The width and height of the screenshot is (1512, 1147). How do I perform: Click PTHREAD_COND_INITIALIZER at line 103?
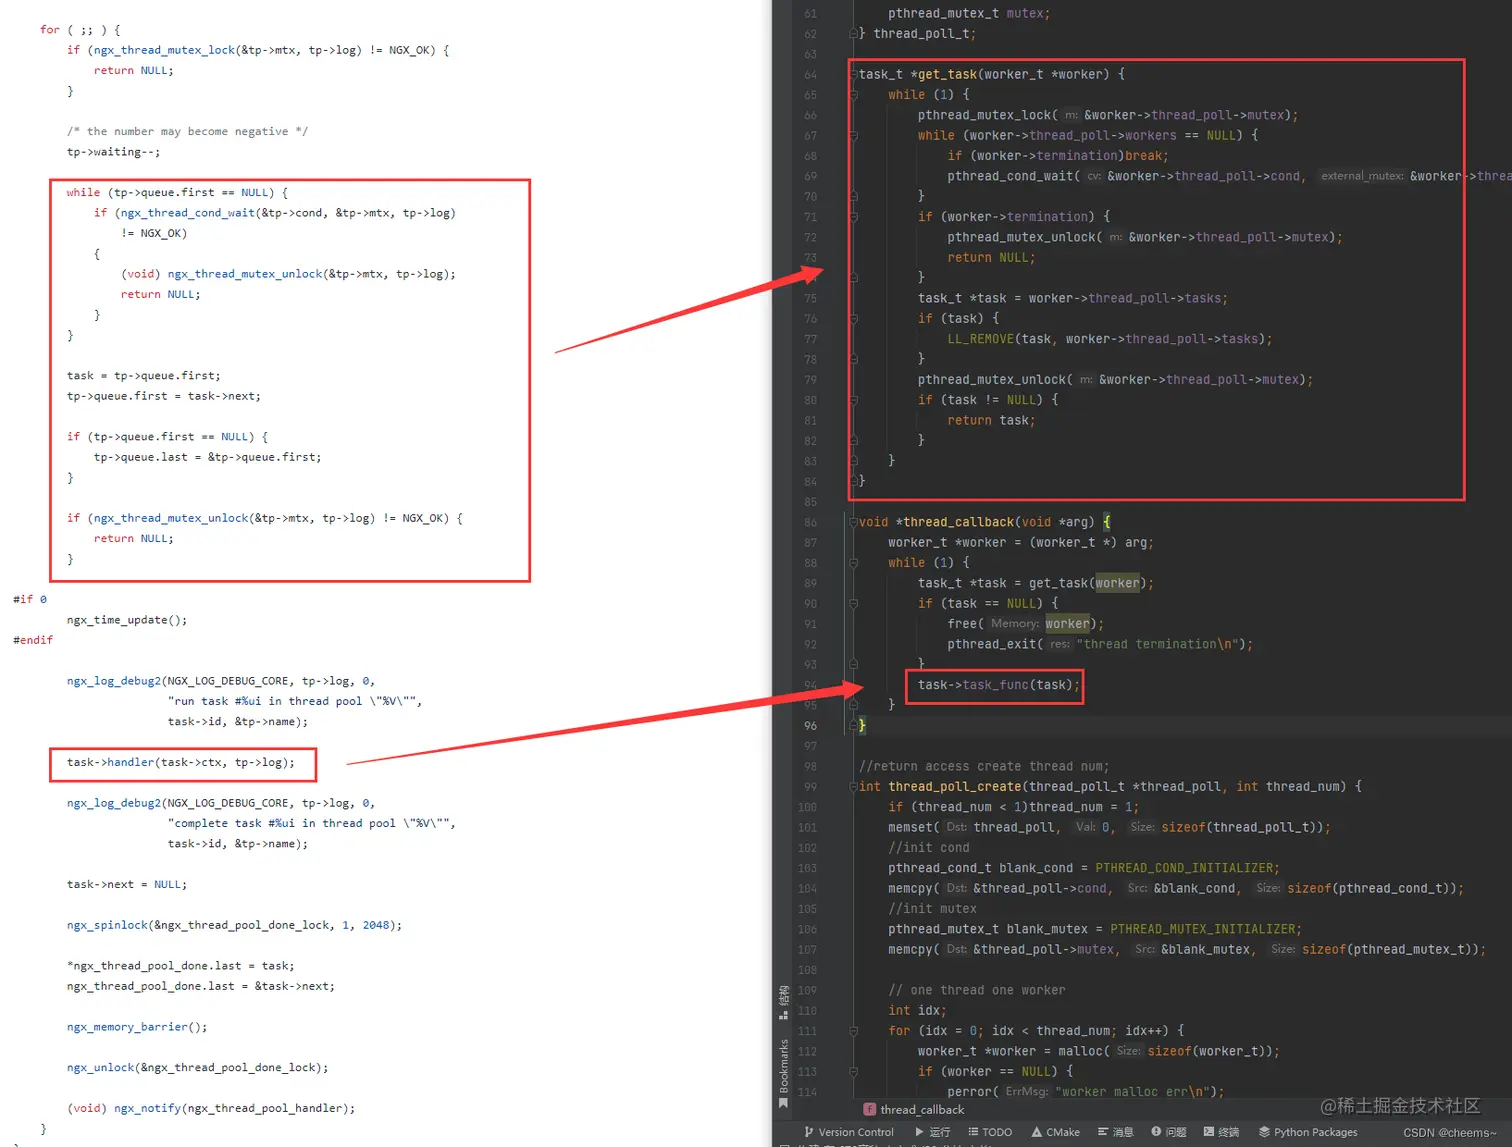tap(1185, 868)
